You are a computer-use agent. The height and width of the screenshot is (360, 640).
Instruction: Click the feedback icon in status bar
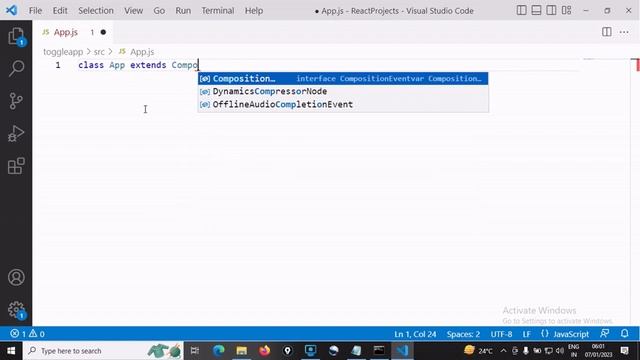pos(605,334)
